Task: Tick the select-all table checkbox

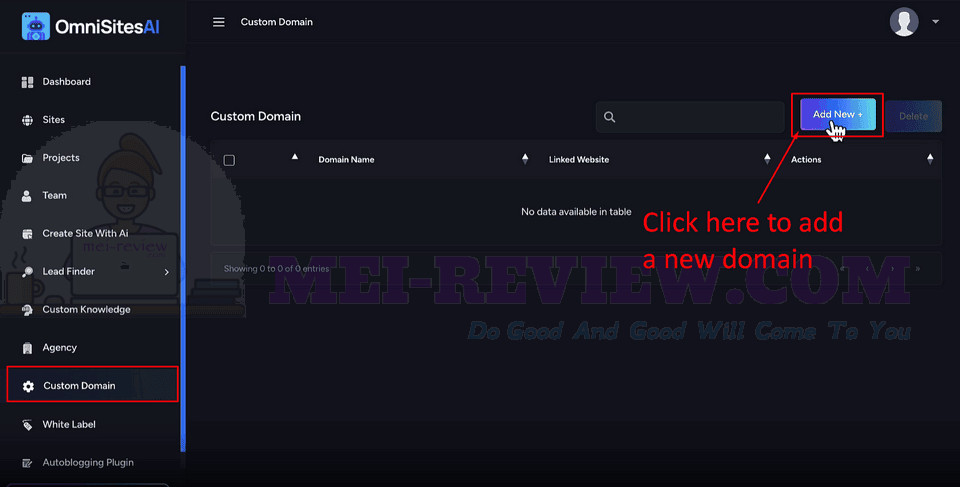Action: tap(229, 160)
